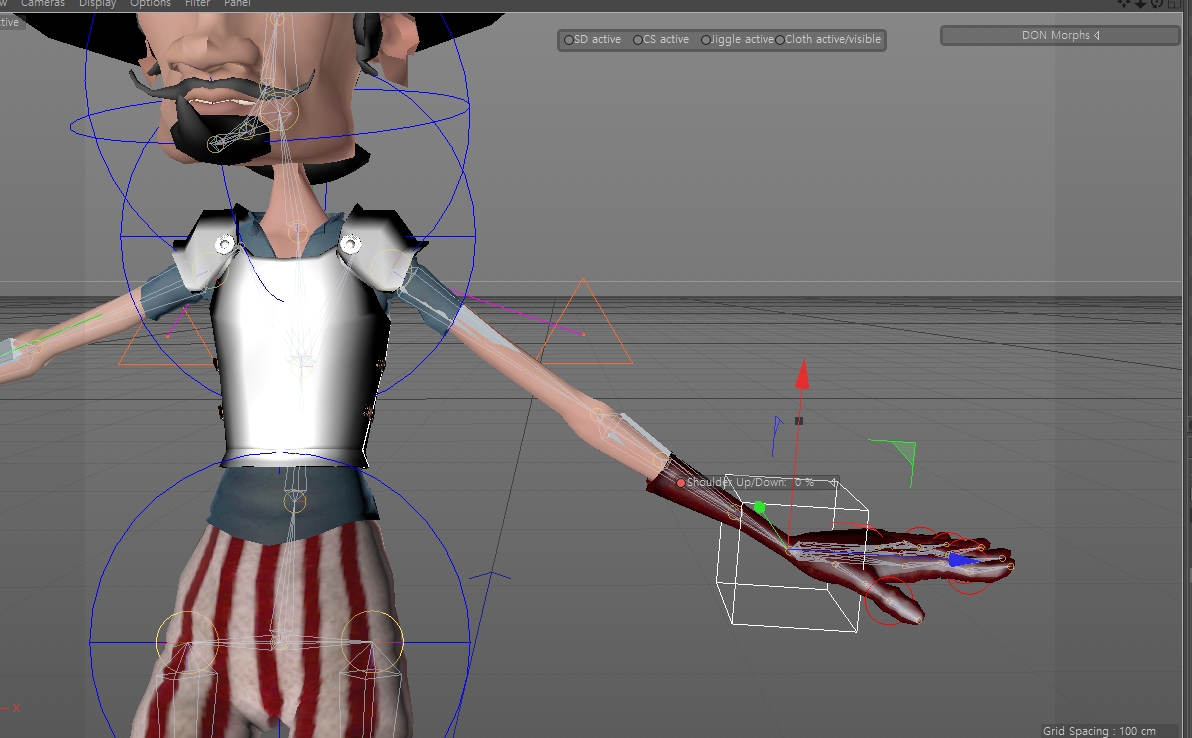
Task: Select the orange triangle controller beside the left-side sleeve
Action: [166, 339]
